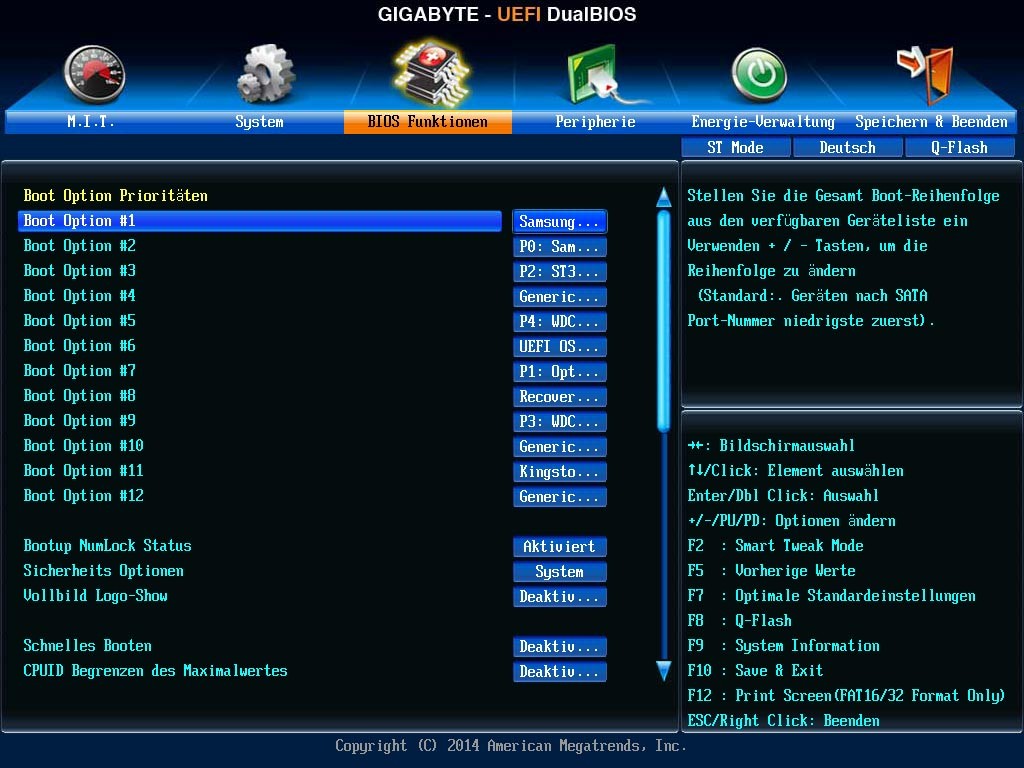The height and width of the screenshot is (768, 1024).
Task: Open Boot Option #4 Generic dropdown
Action: tap(560, 296)
